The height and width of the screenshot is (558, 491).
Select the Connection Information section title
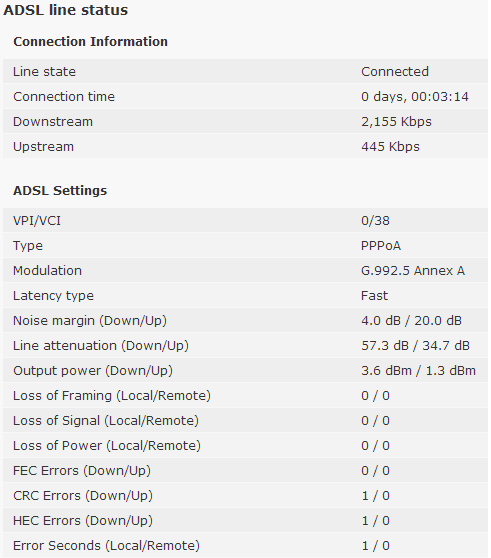[90, 42]
